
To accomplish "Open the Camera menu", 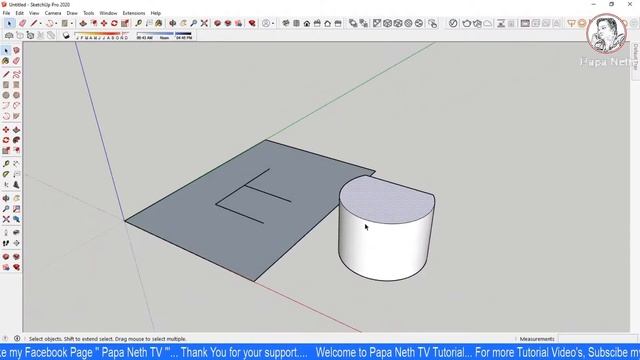I will click(53, 13).
